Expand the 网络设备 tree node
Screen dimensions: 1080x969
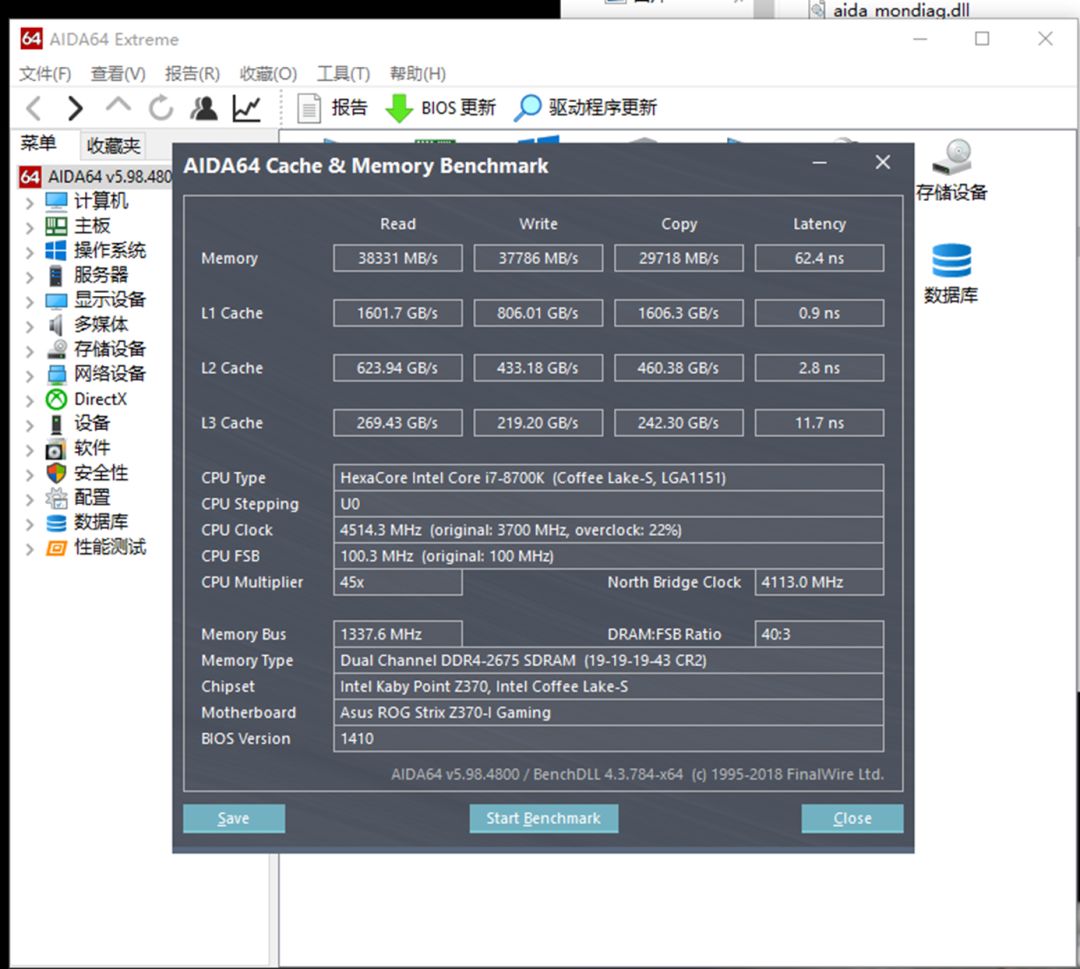pyautogui.click(x=29, y=376)
